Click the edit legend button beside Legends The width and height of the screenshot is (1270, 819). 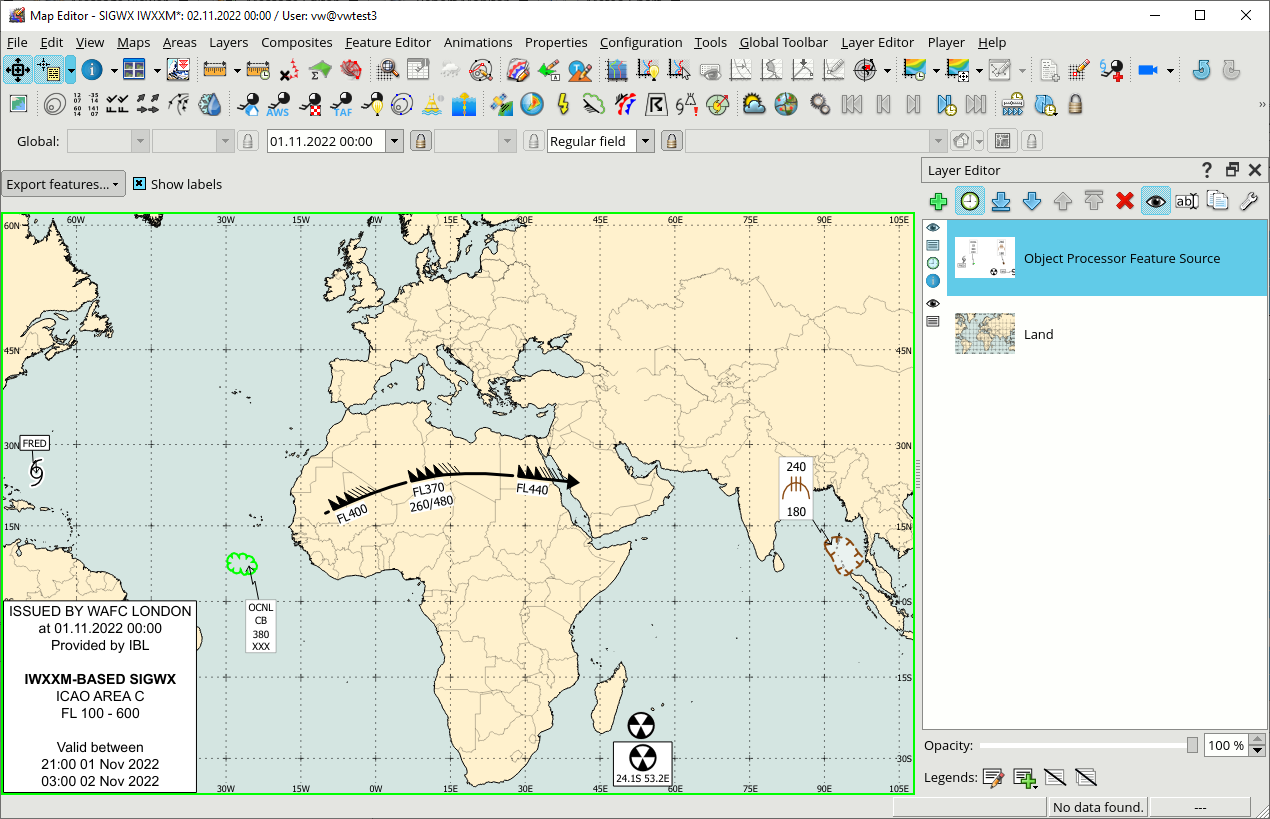coord(993,777)
